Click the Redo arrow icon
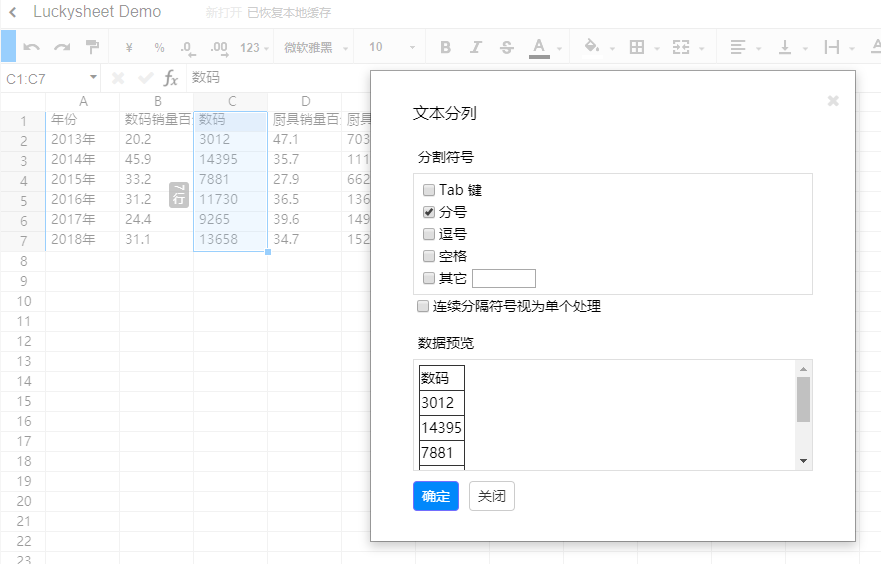 point(62,47)
